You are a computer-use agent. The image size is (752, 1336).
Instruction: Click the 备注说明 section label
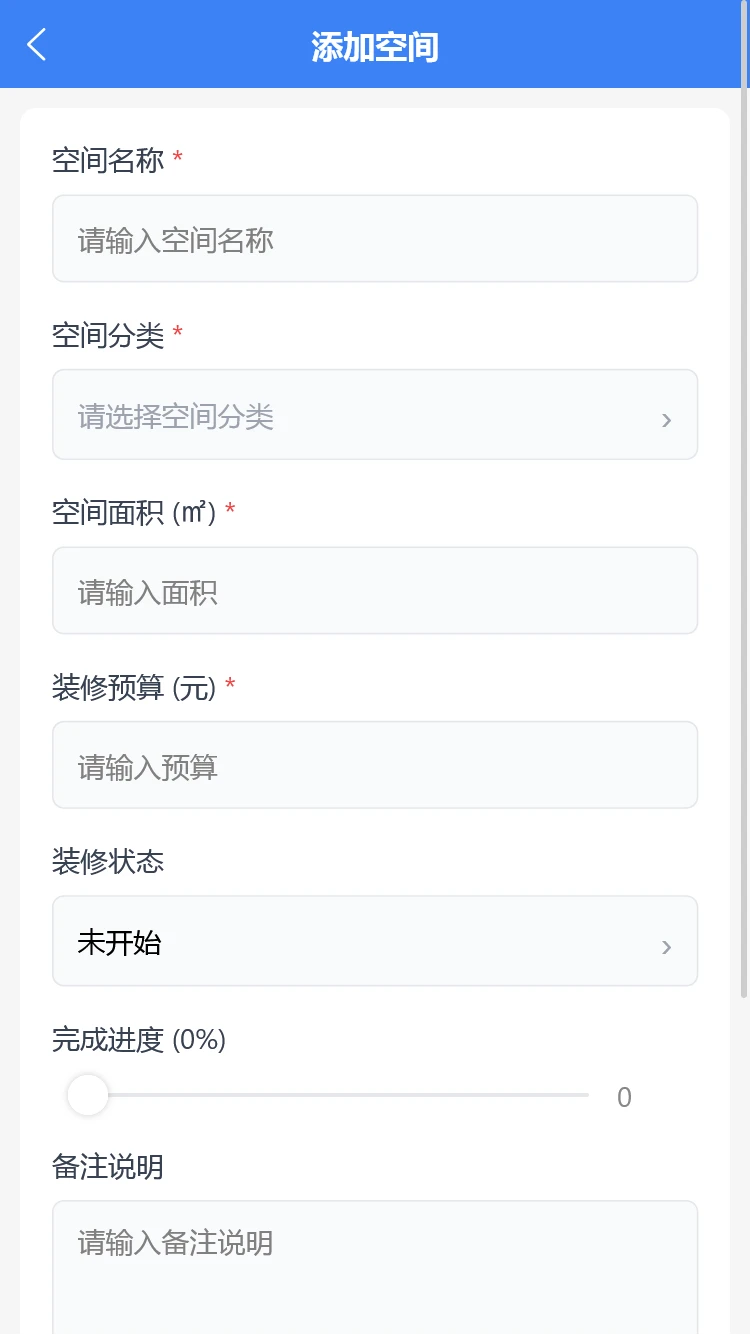107,1166
